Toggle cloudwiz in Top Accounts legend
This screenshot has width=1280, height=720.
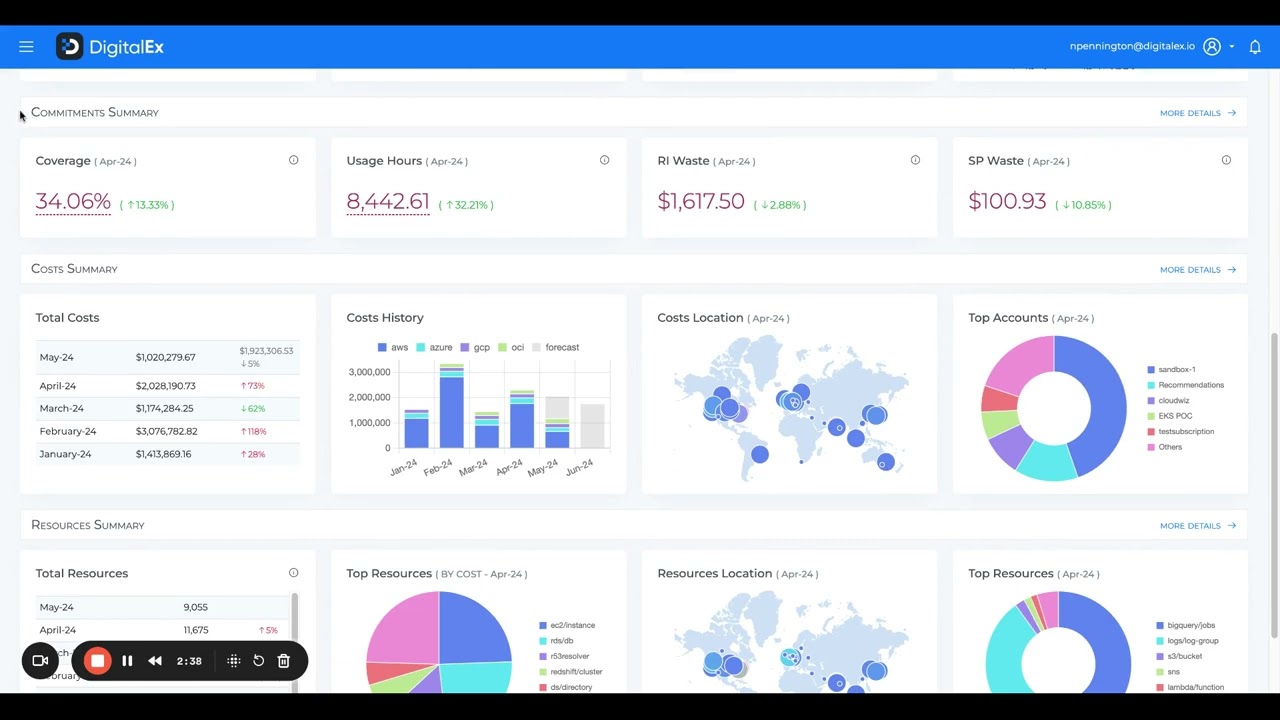pyautogui.click(x=1168, y=401)
